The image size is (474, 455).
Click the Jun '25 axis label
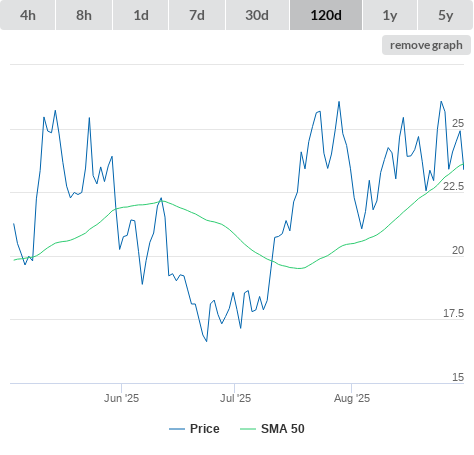[121, 398]
